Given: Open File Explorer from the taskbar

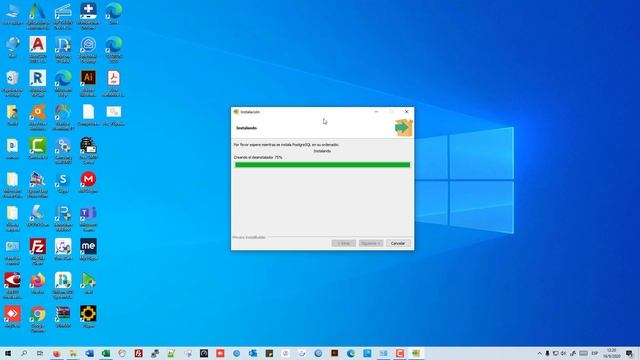Looking at the screenshot, I should tap(73, 353).
